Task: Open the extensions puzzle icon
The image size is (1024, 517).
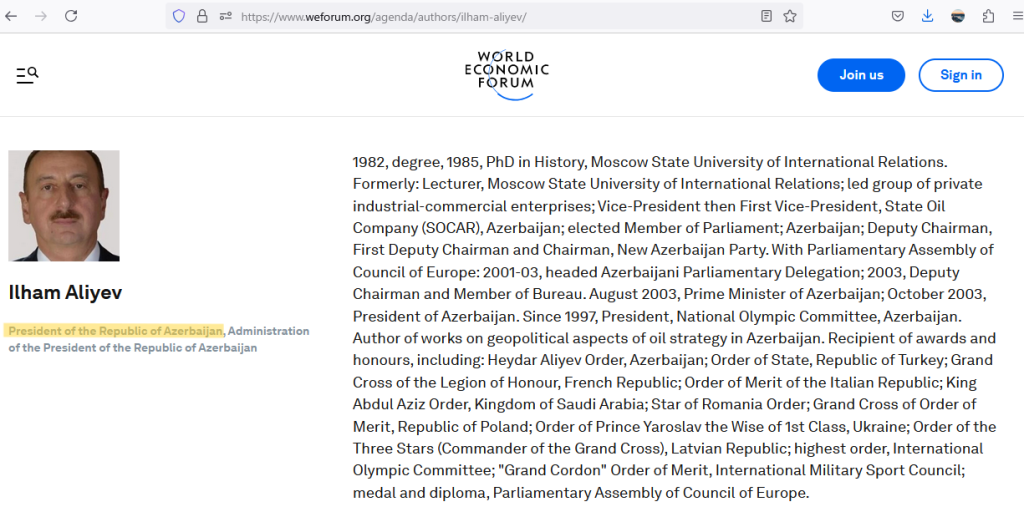Action: pos(988,16)
